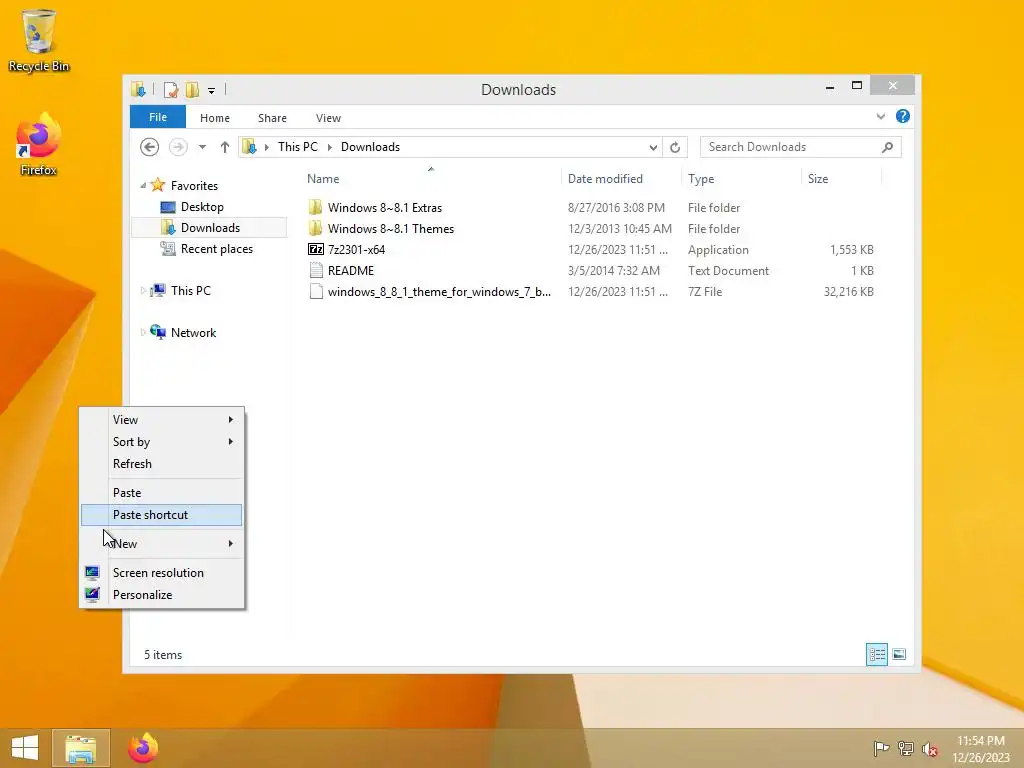This screenshot has height=768, width=1024.
Task: Open Screen resolution from context menu
Action: [x=161, y=573]
